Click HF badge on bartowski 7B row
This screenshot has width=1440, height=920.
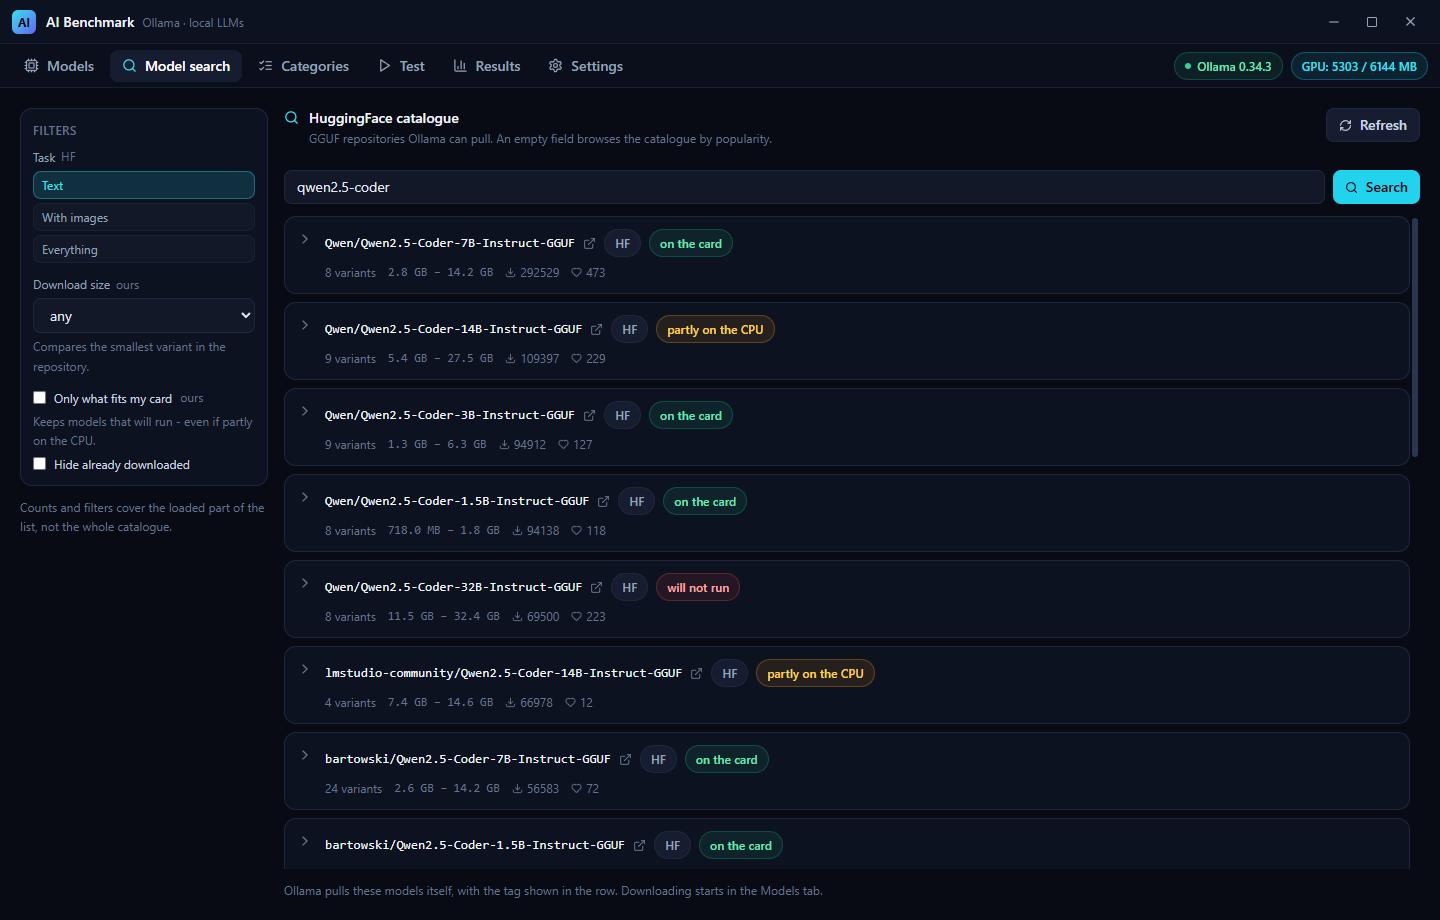click(x=658, y=760)
